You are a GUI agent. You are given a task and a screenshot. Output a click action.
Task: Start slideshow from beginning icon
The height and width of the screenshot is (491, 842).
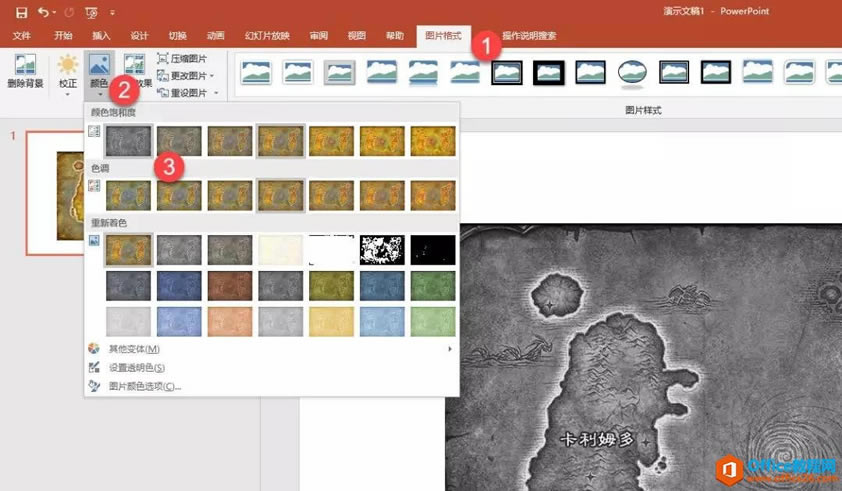pyautogui.click(x=91, y=12)
